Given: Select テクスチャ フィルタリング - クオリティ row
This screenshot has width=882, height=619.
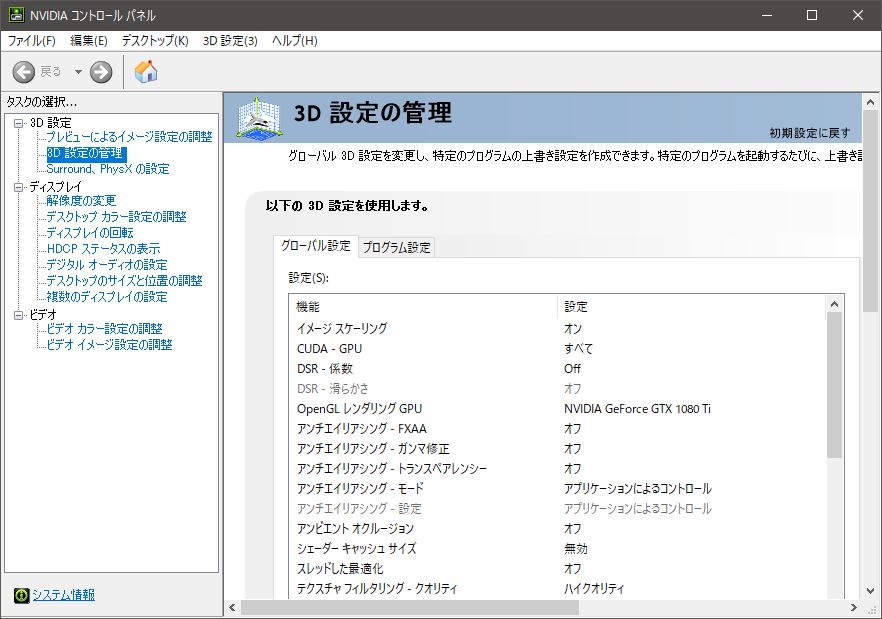Looking at the screenshot, I should (557, 589).
